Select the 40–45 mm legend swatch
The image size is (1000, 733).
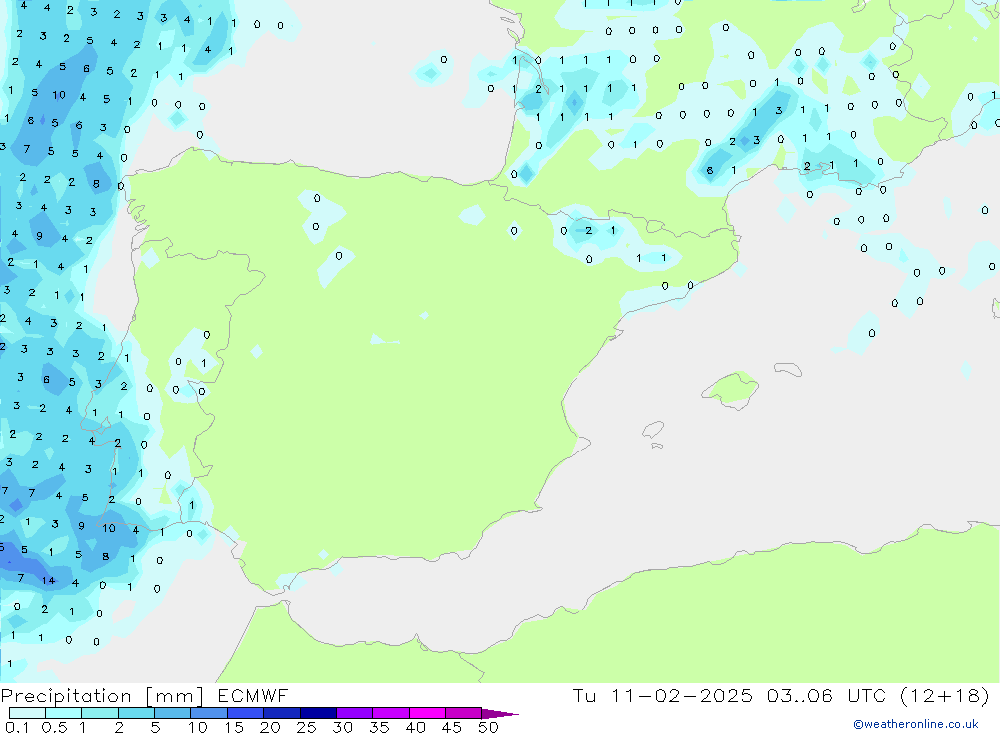click(x=427, y=713)
